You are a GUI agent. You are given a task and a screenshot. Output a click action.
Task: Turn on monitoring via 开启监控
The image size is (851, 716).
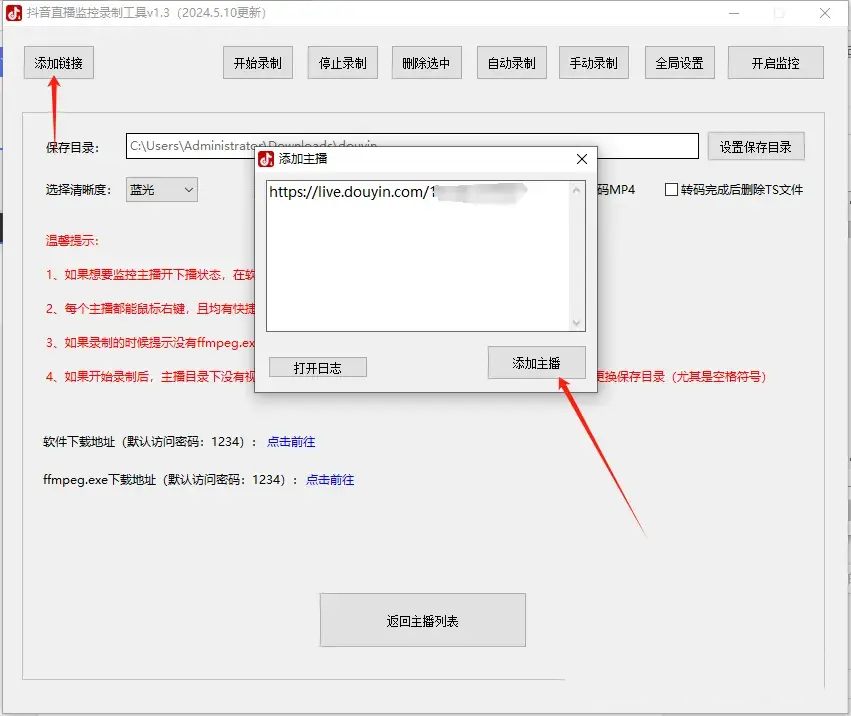[x=776, y=63]
